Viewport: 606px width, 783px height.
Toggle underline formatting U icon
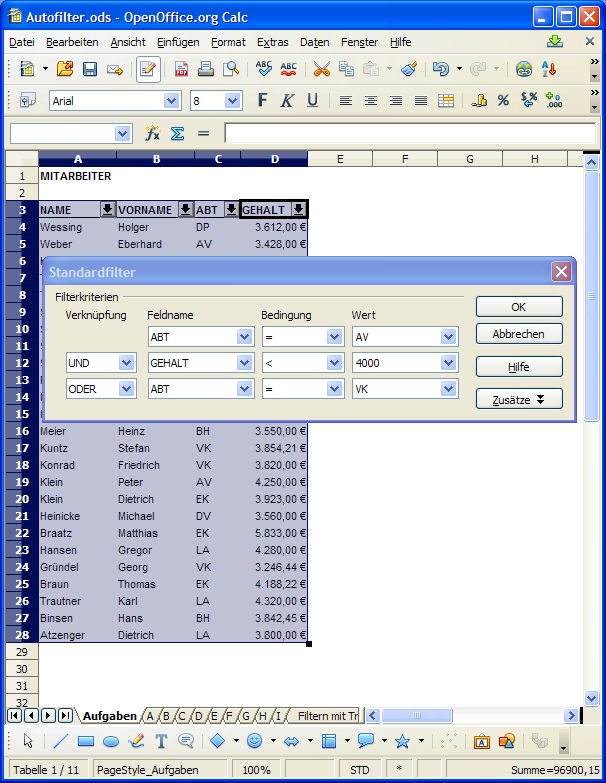tap(312, 100)
